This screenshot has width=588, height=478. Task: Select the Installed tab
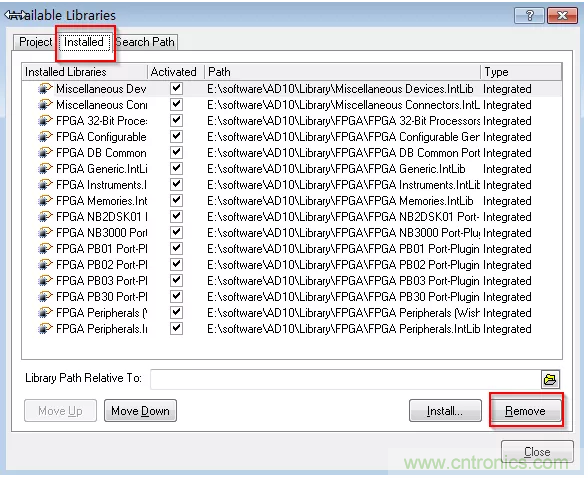[84, 42]
